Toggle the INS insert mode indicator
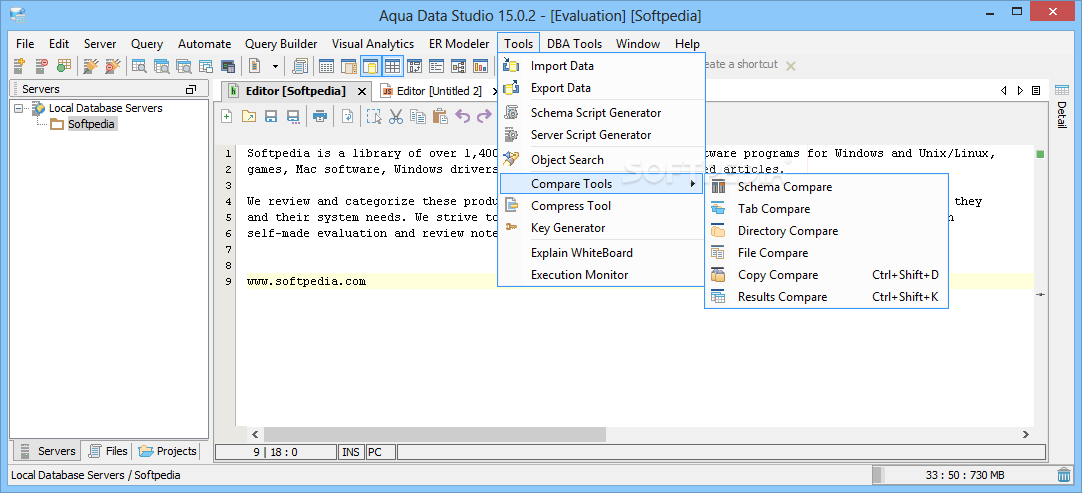This screenshot has height=493, width=1082. (x=351, y=452)
